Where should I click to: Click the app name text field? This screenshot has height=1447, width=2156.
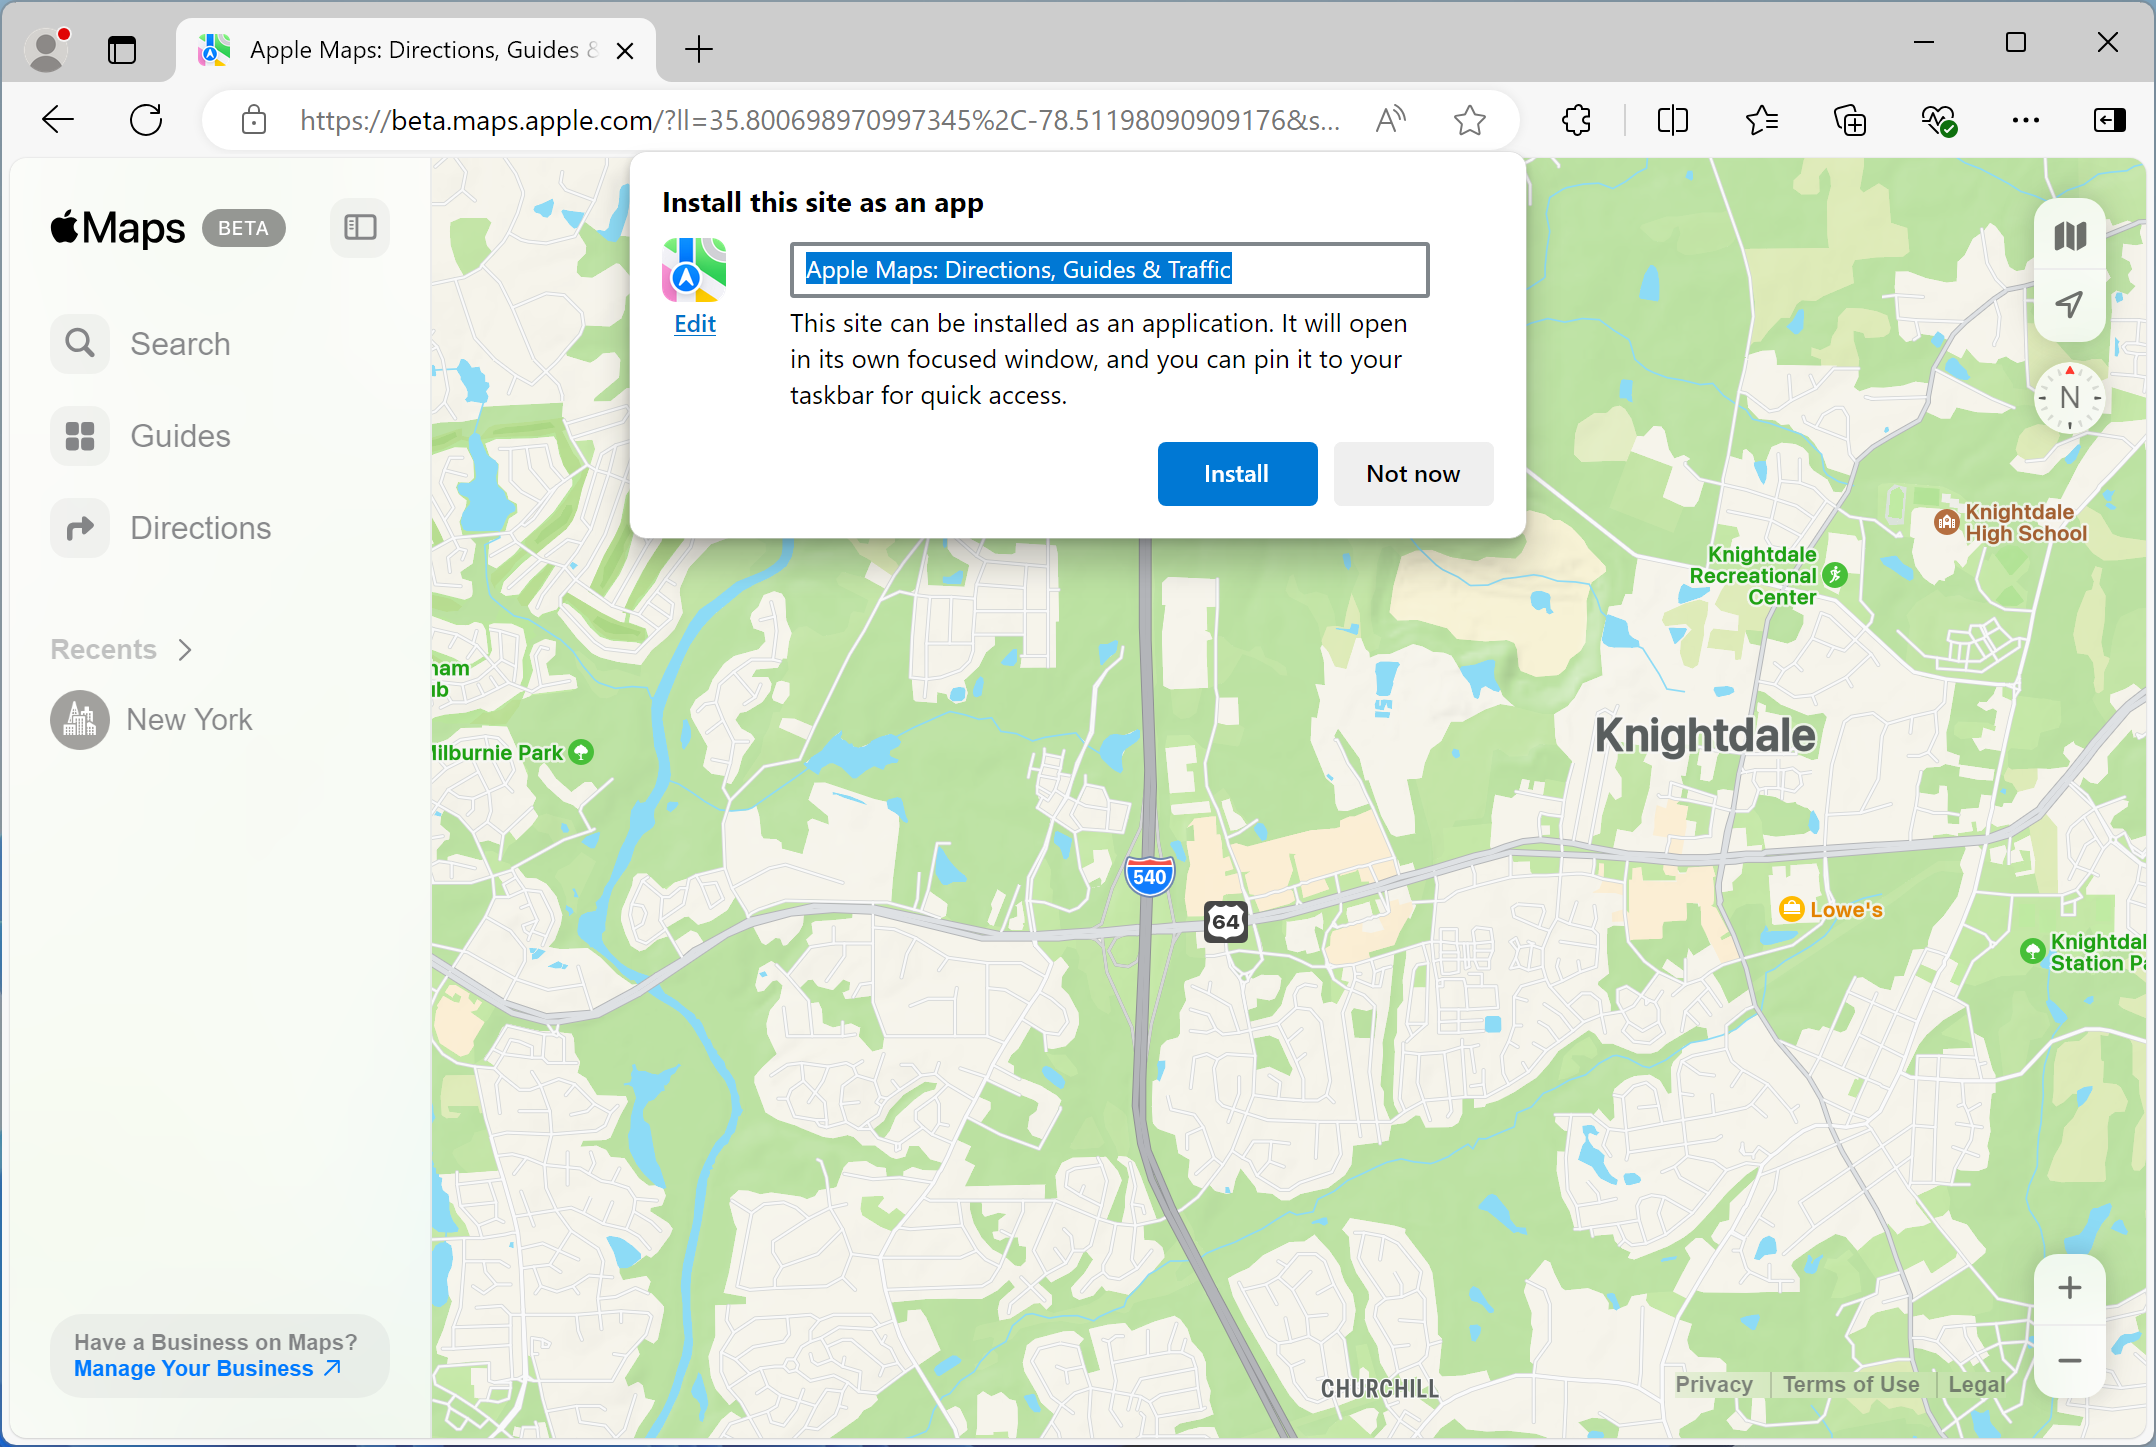tap(1108, 269)
